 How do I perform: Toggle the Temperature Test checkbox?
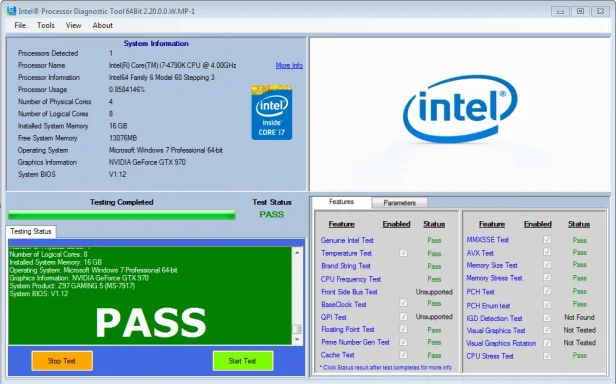point(403,253)
